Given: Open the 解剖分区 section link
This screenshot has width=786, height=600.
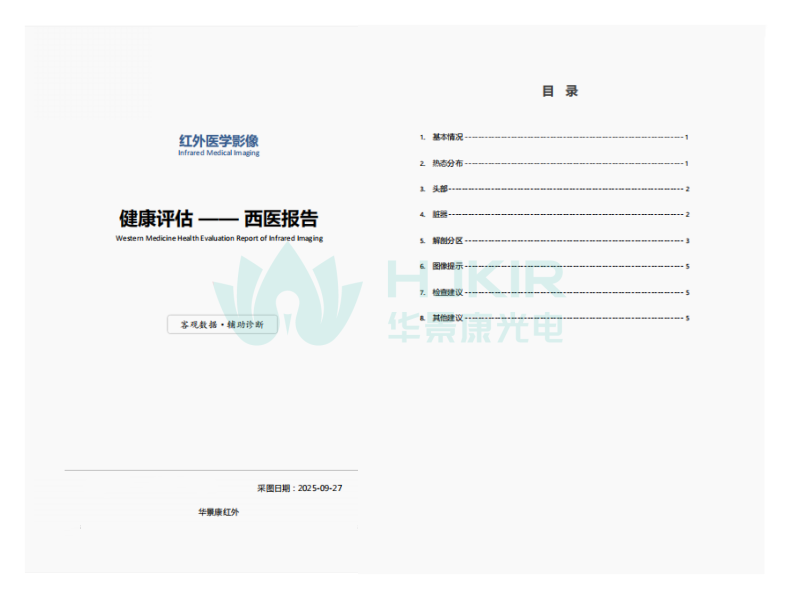Looking at the screenshot, I should tap(447, 241).
